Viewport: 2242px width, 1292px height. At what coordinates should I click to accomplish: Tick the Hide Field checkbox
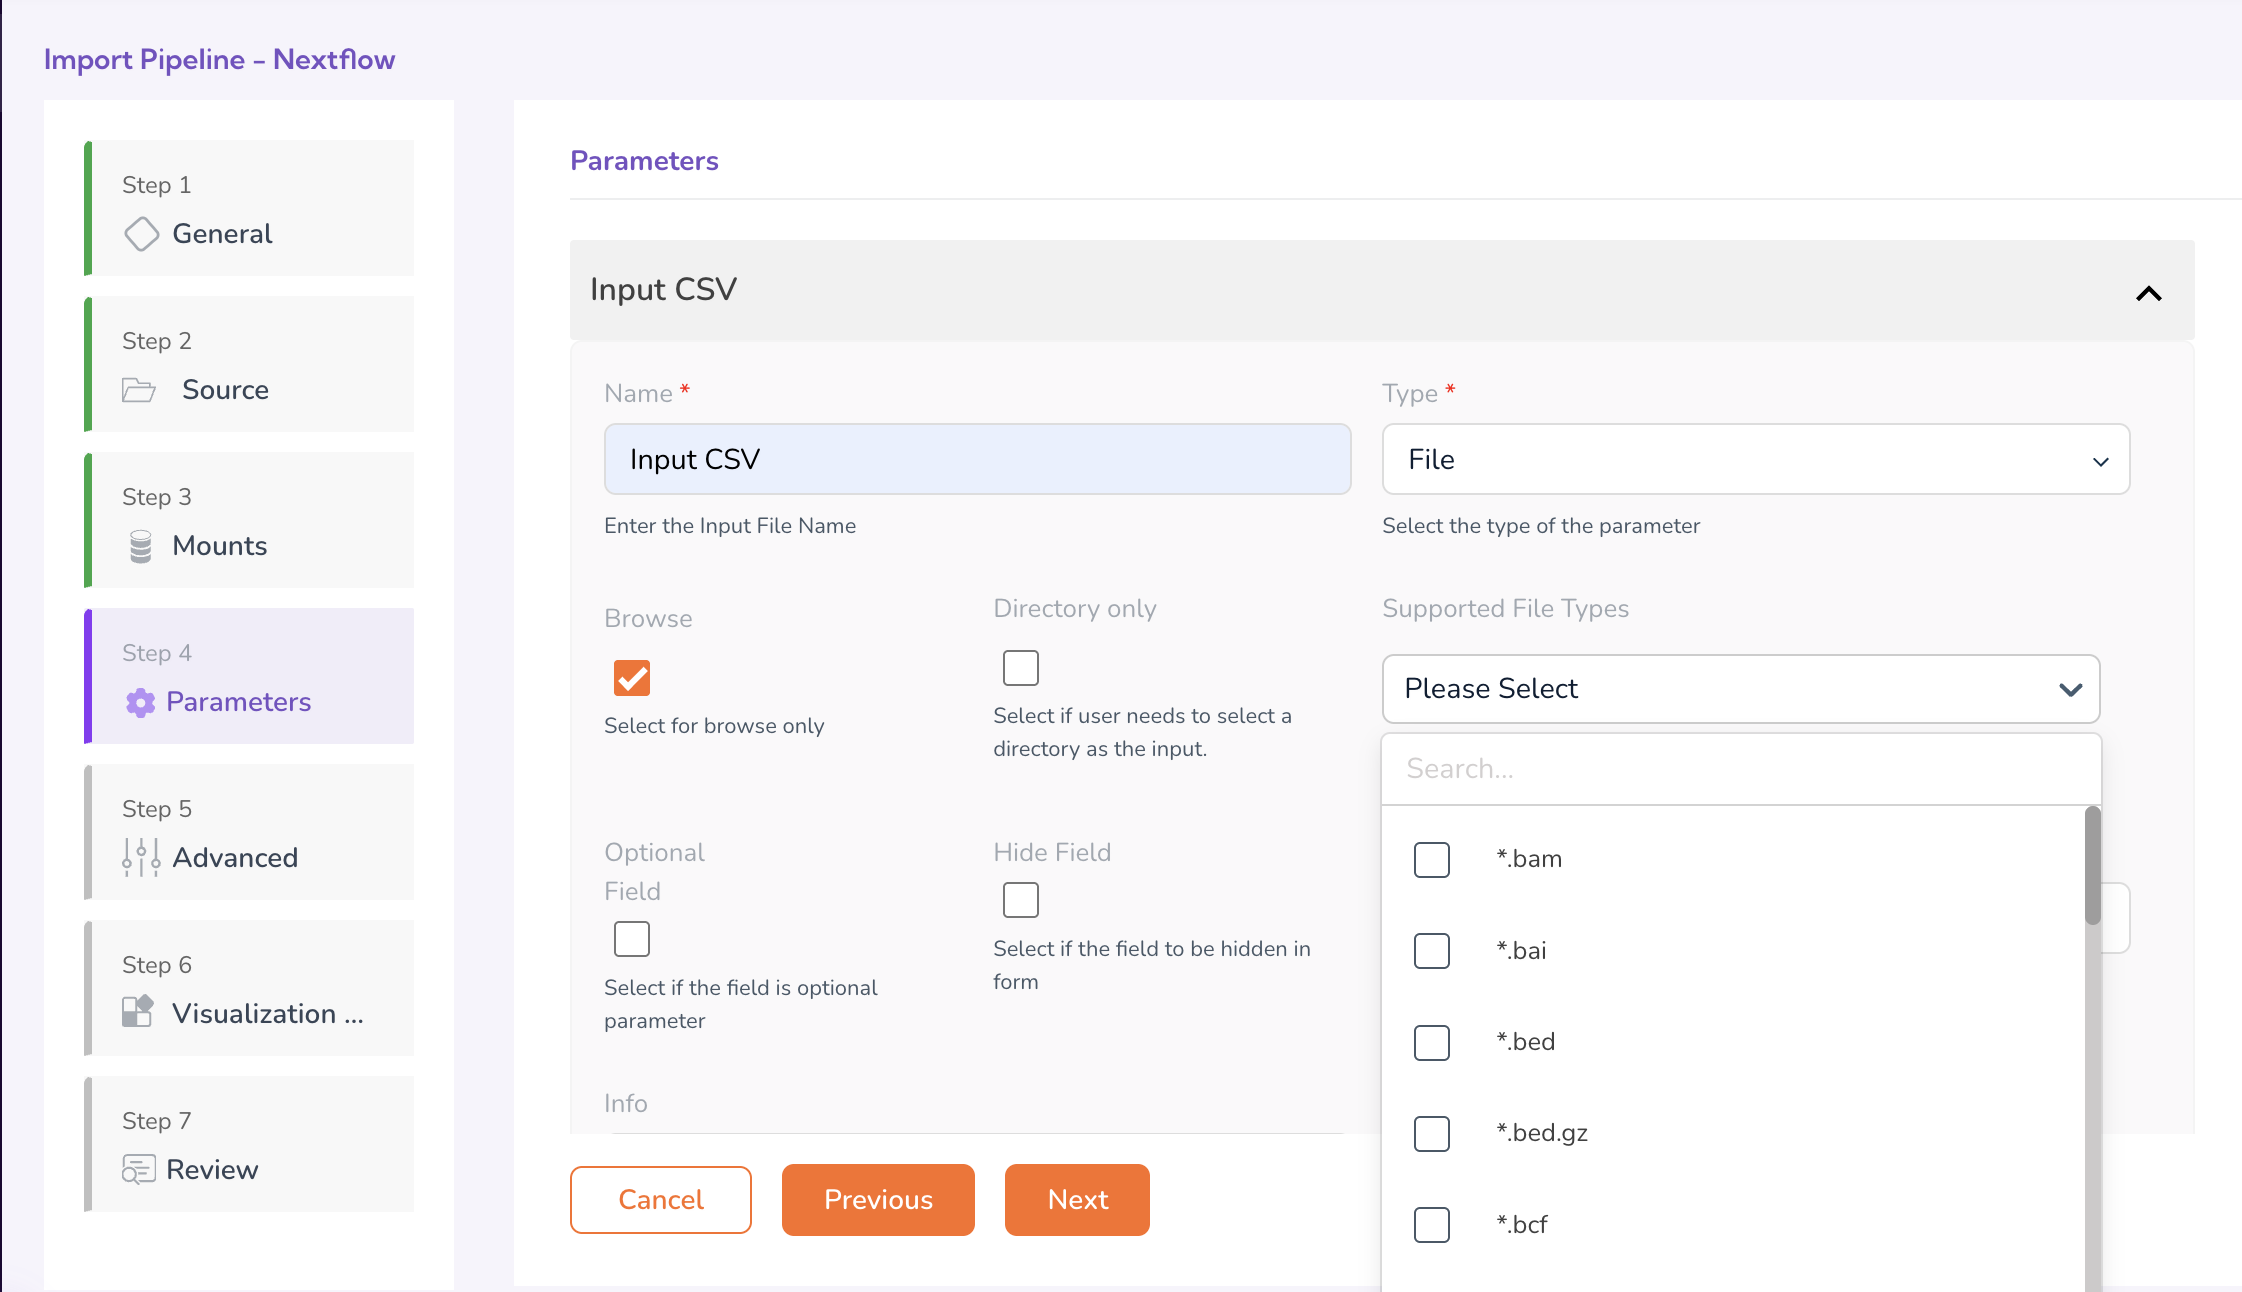[x=1021, y=900]
